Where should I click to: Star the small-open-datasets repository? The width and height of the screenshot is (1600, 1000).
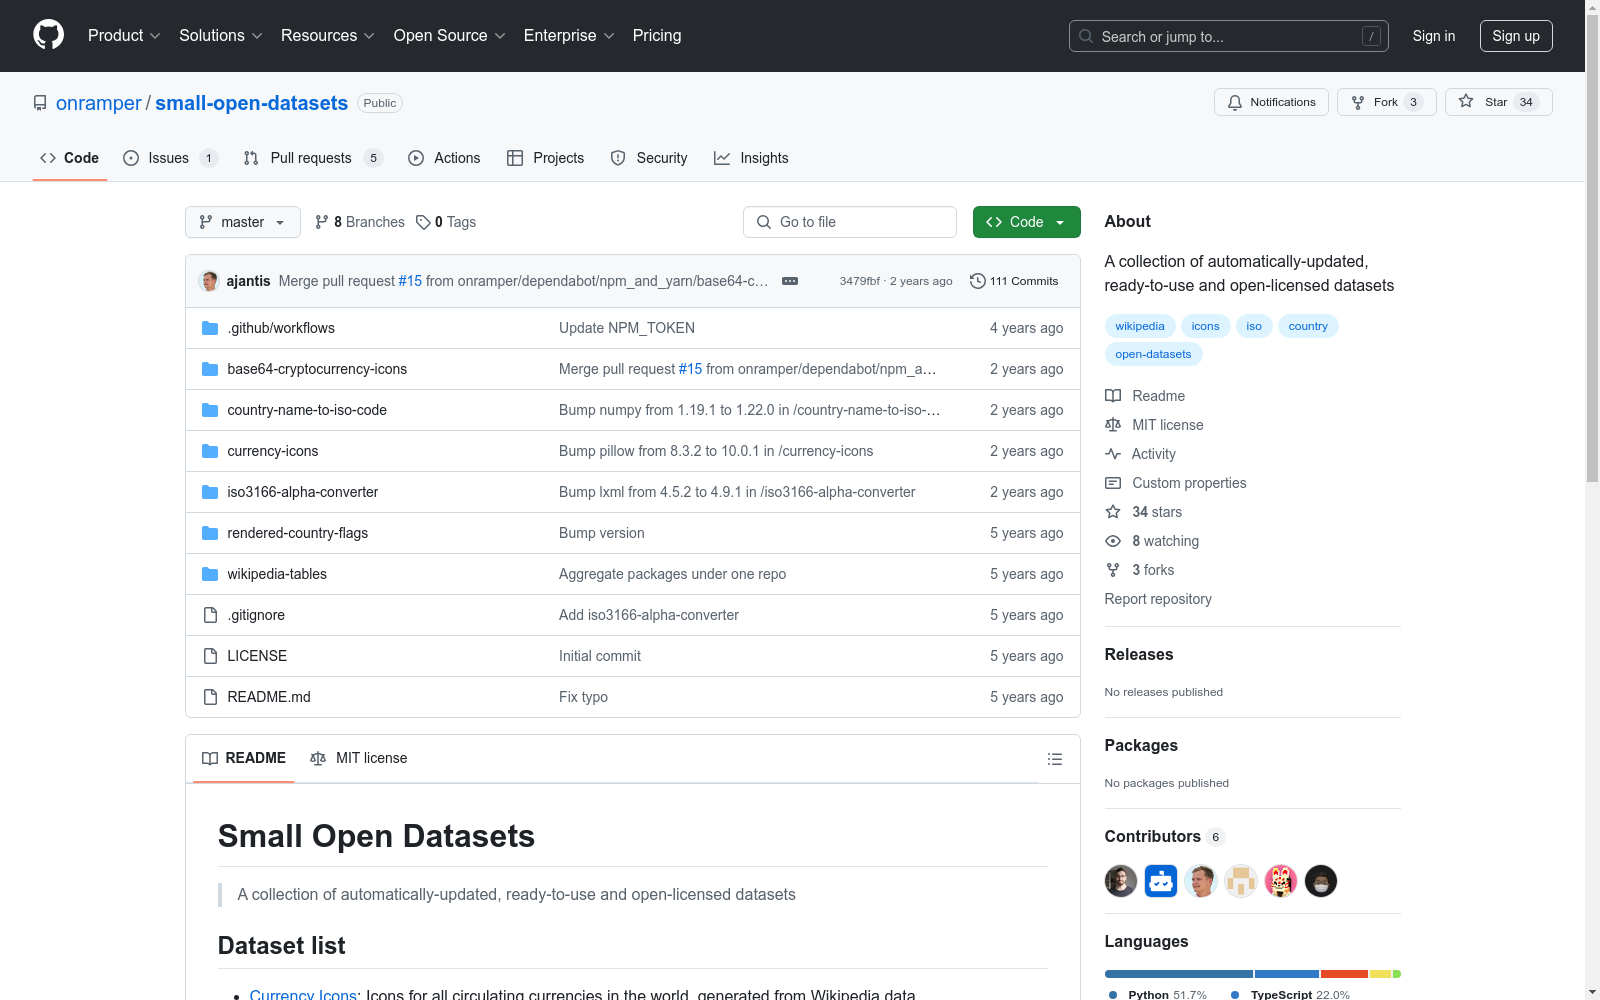coord(1498,102)
